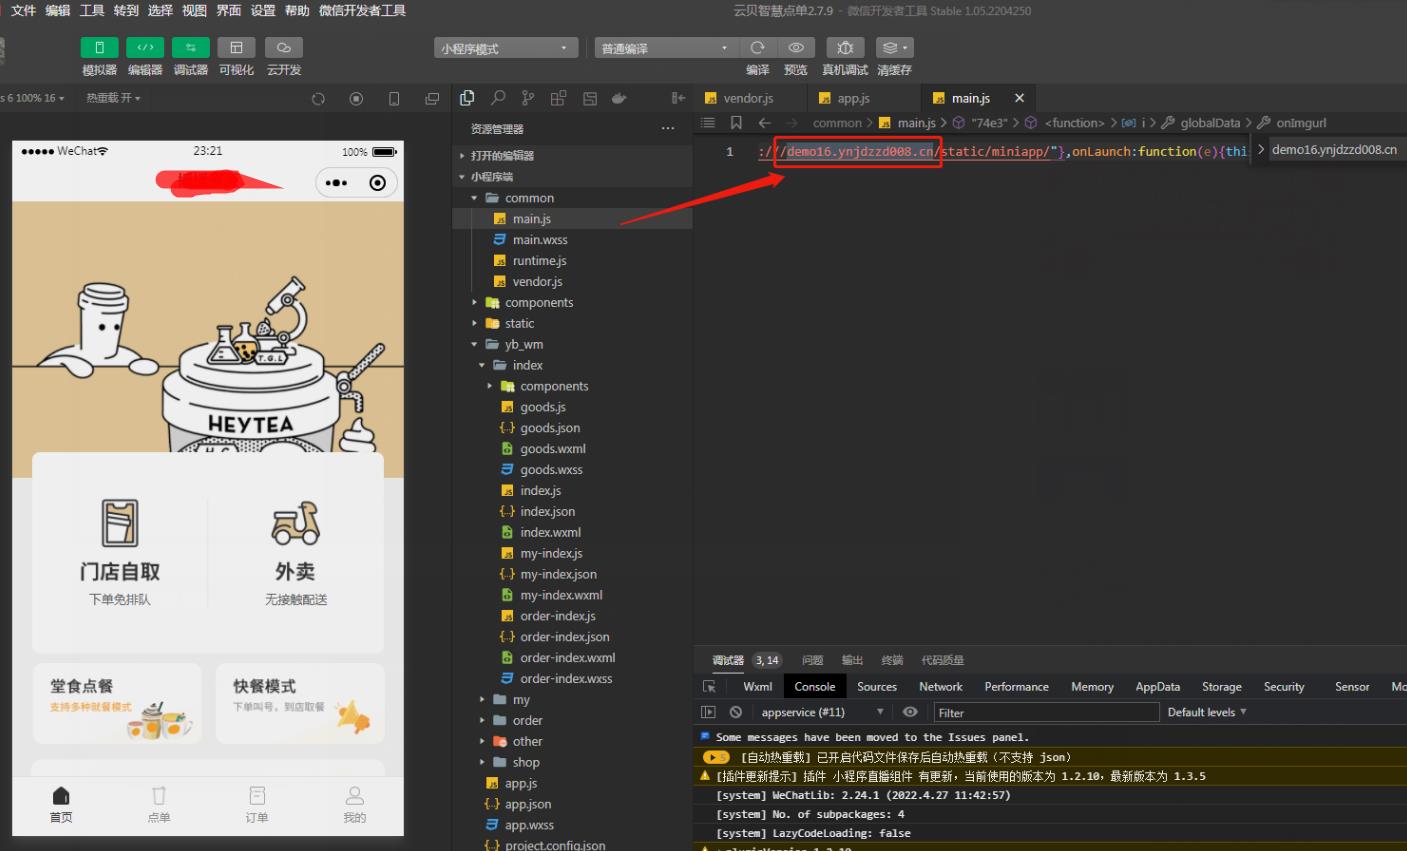Open the source control branch icon
1407x851 pixels.
coord(528,98)
